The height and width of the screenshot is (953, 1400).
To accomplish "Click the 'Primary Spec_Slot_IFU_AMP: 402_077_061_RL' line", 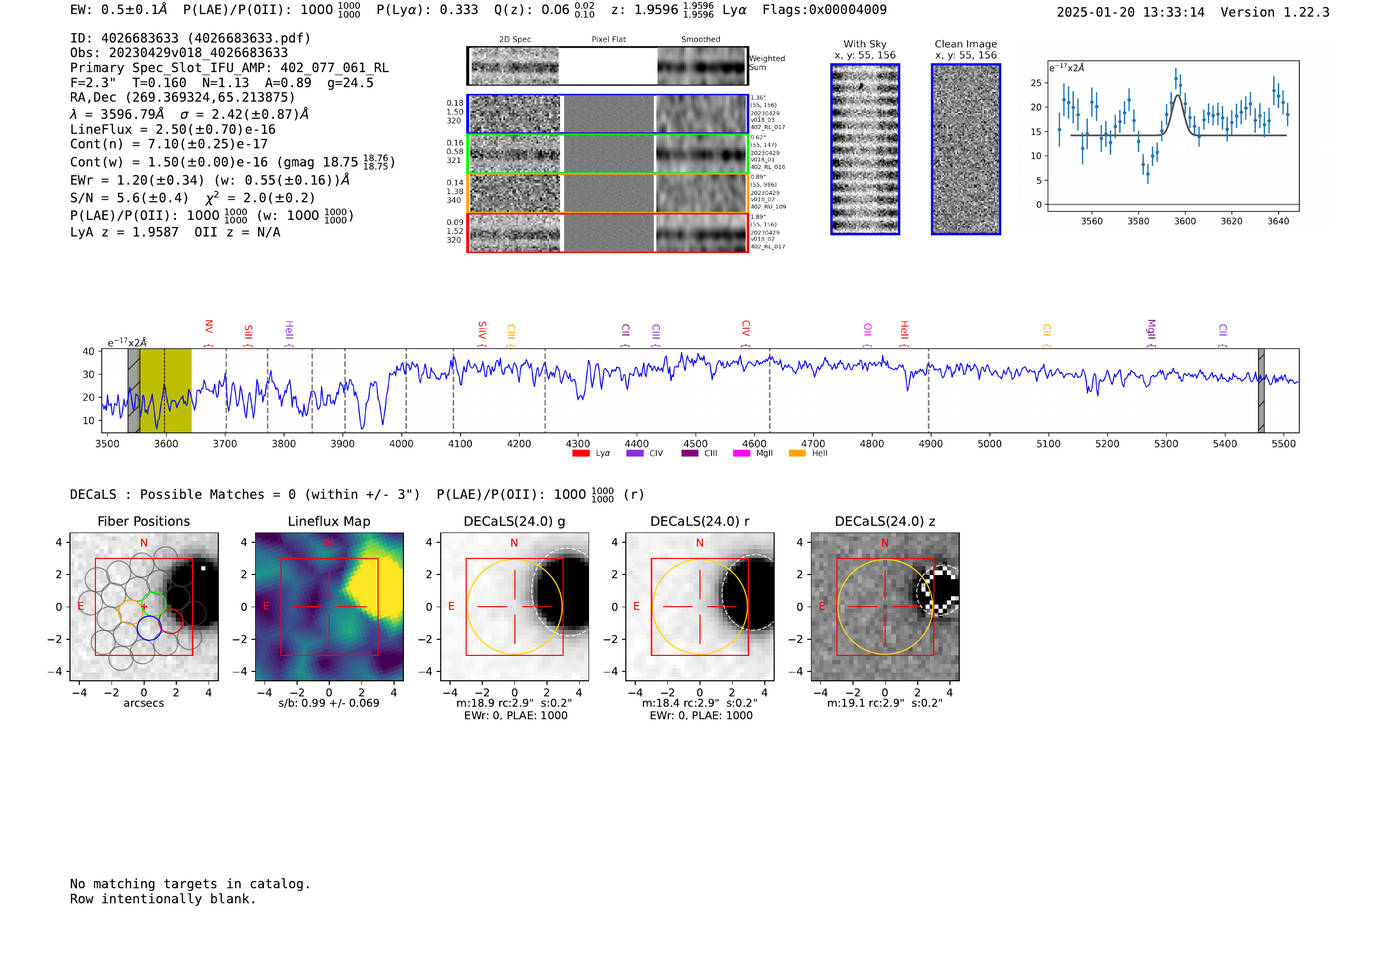I will pyautogui.click(x=230, y=68).
